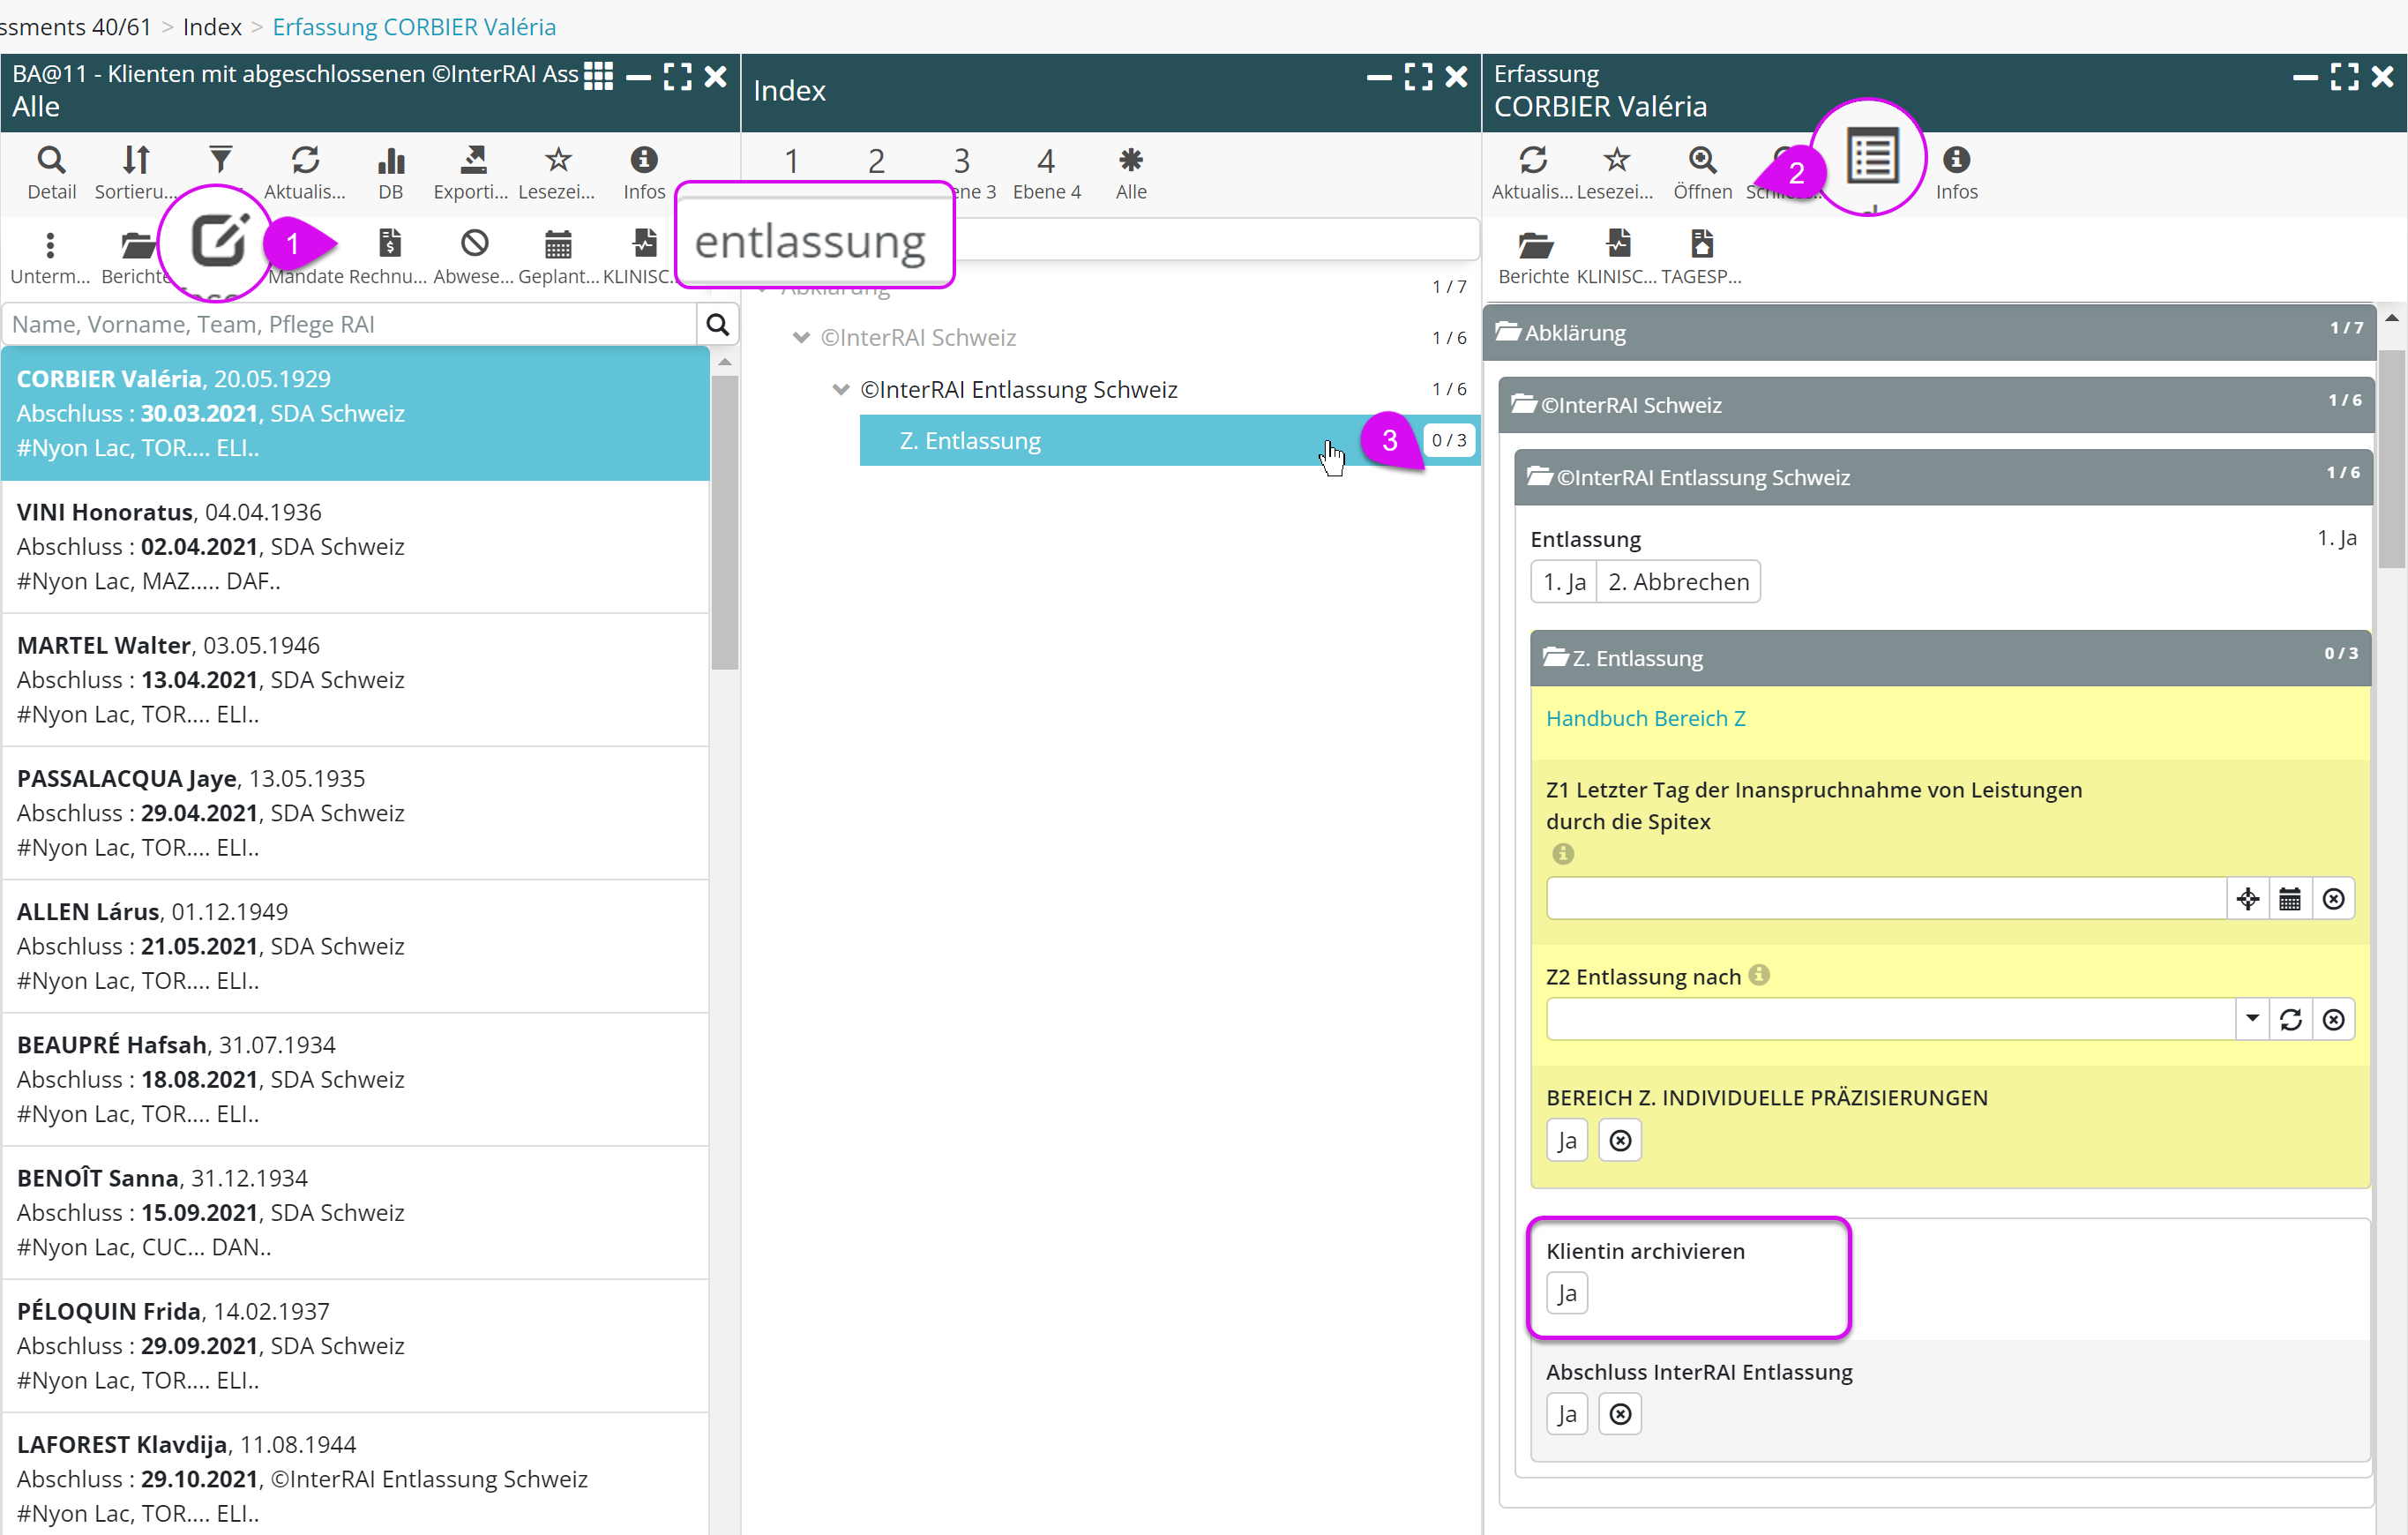
Task: Collapse the ©InterRAI Entlassung Schweiz tree node
Action: click(841, 389)
